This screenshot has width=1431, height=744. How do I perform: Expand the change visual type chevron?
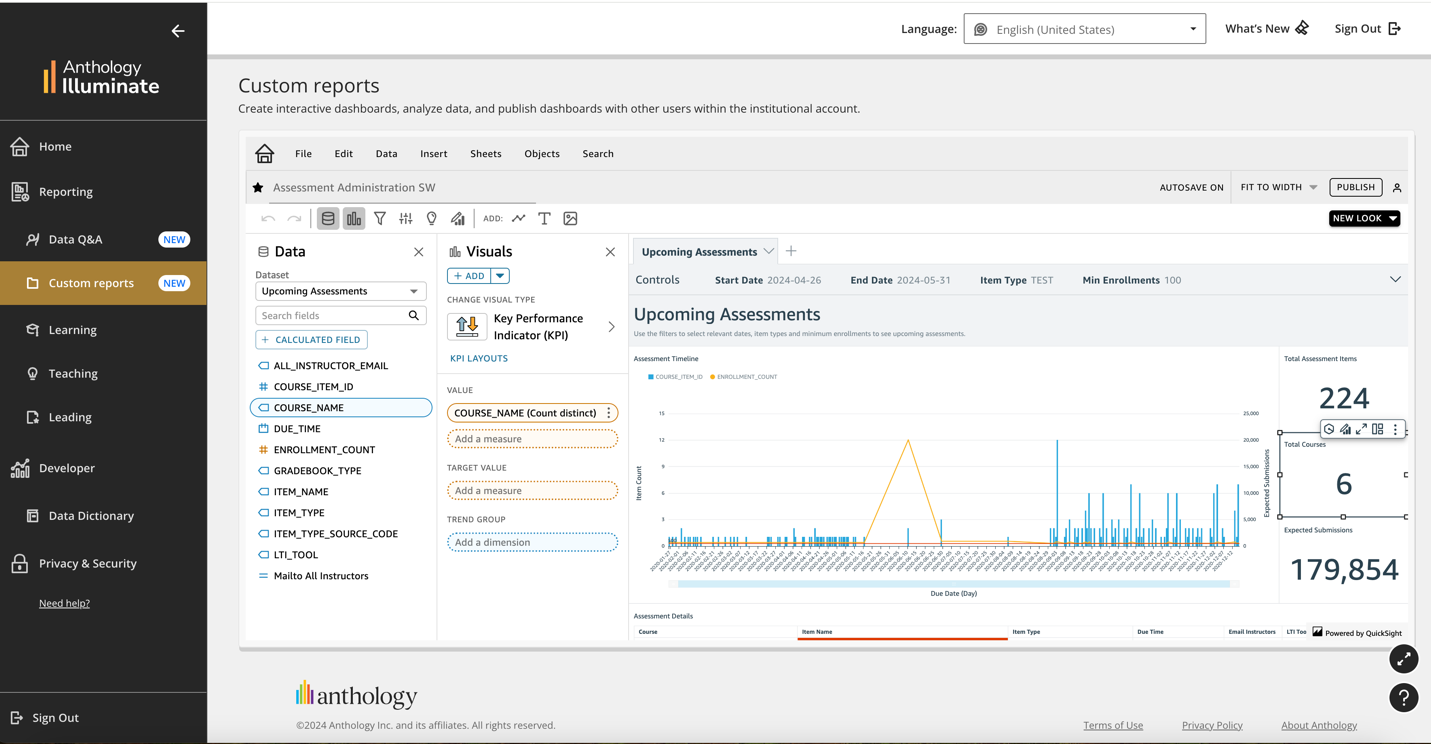(612, 327)
